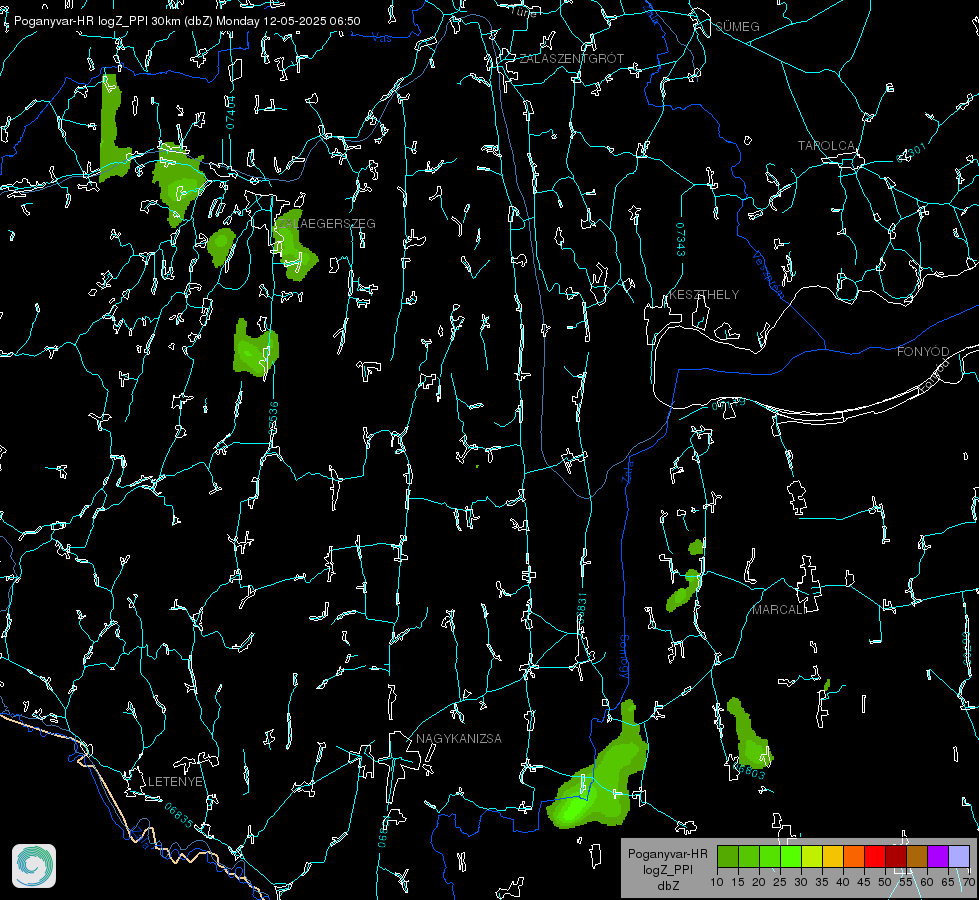Select the 60–65 dBZ purple swatch

pos(937,856)
